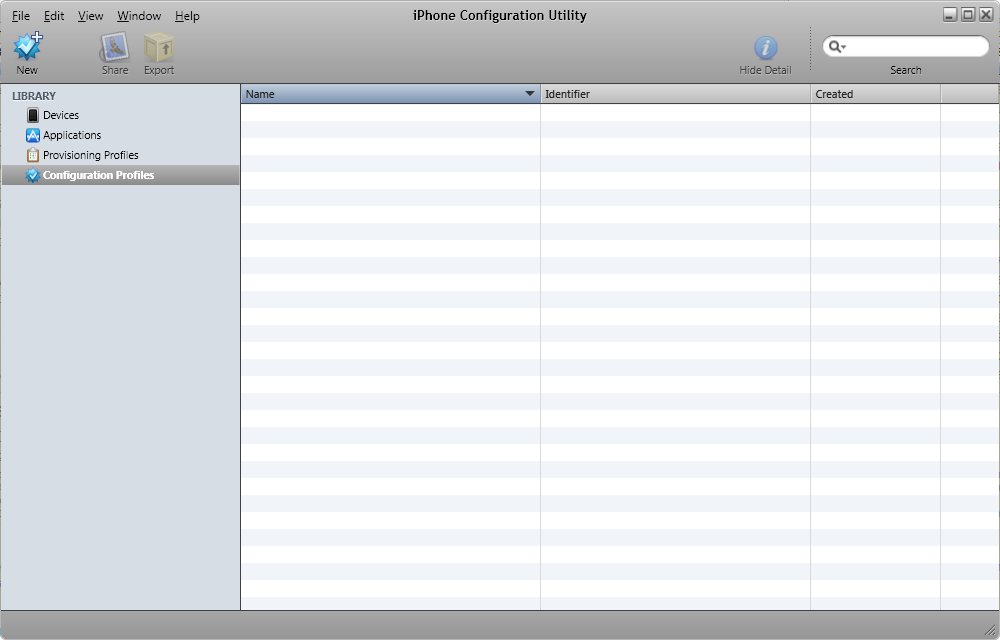Viewport: 1000px width, 640px height.
Task: Open the search magnifier dropdown
Action: 836,47
